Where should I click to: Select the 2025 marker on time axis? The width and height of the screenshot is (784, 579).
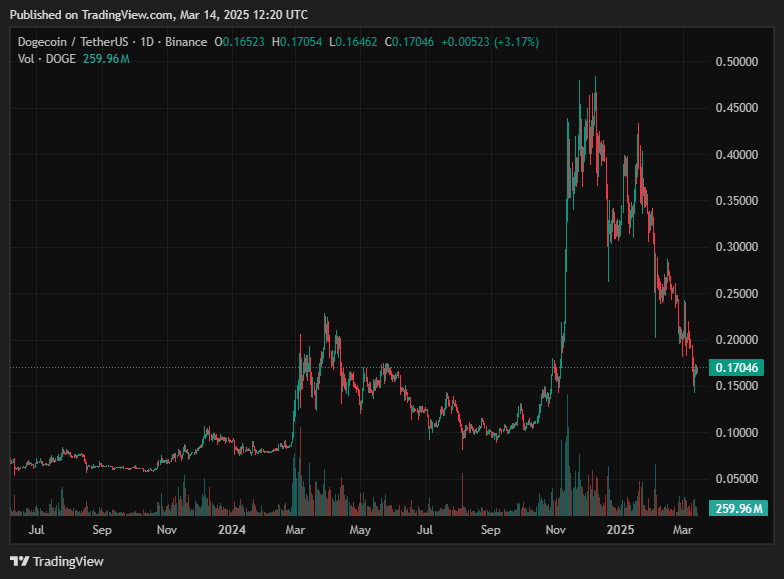(x=621, y=528)
